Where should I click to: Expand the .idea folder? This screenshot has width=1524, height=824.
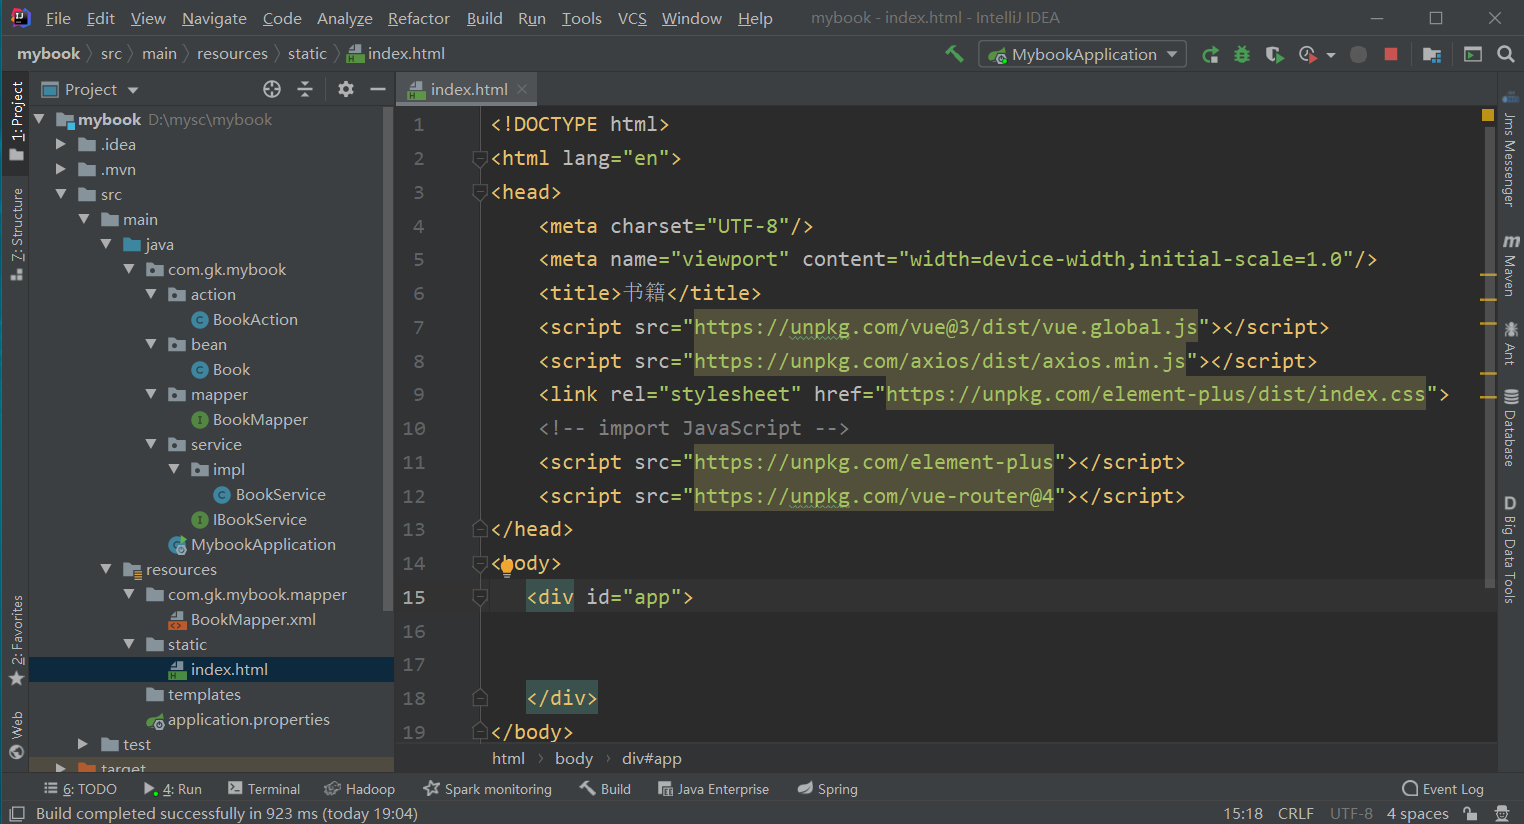pyautogui.click(x=62, y=144)
